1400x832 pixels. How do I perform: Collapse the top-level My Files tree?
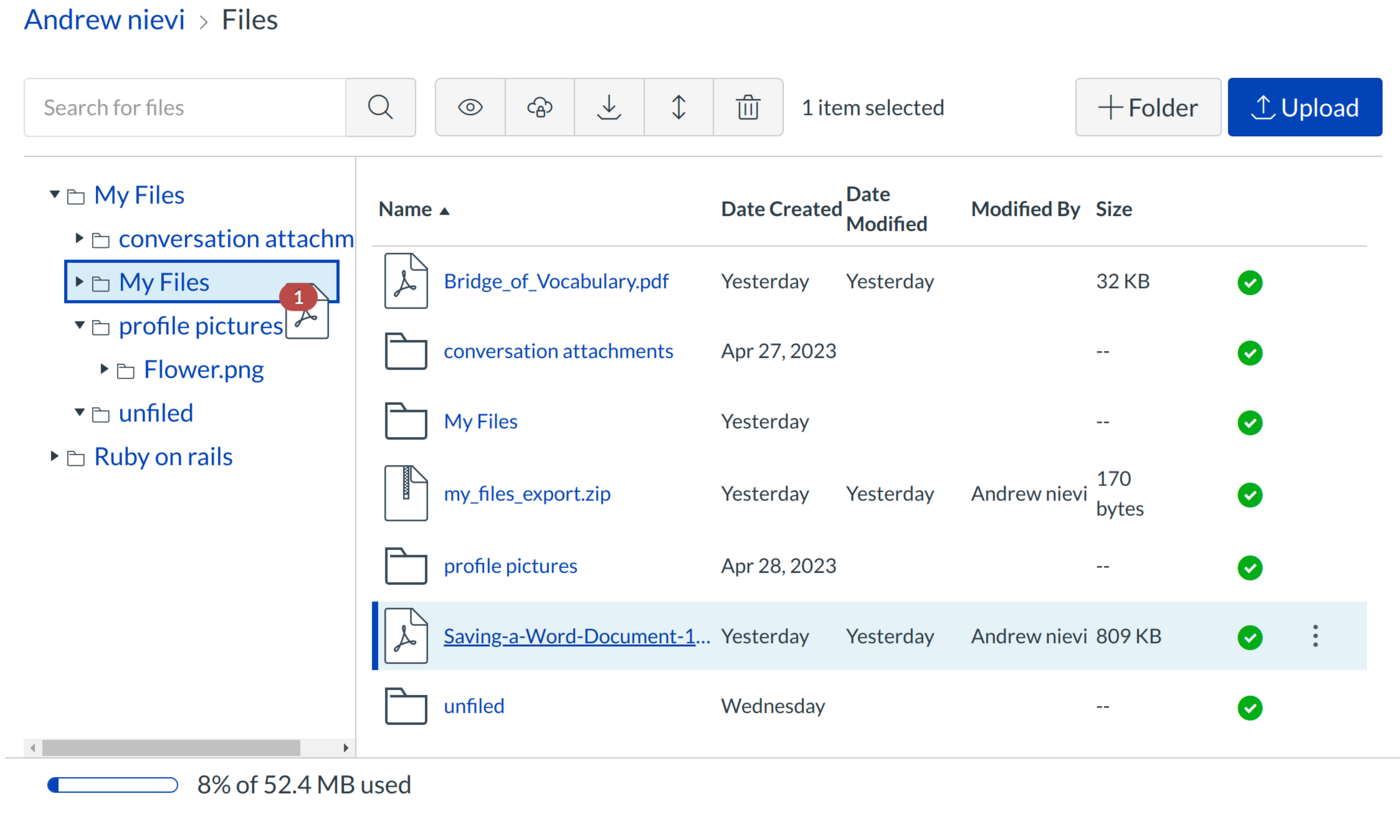[x=55, y=195]
